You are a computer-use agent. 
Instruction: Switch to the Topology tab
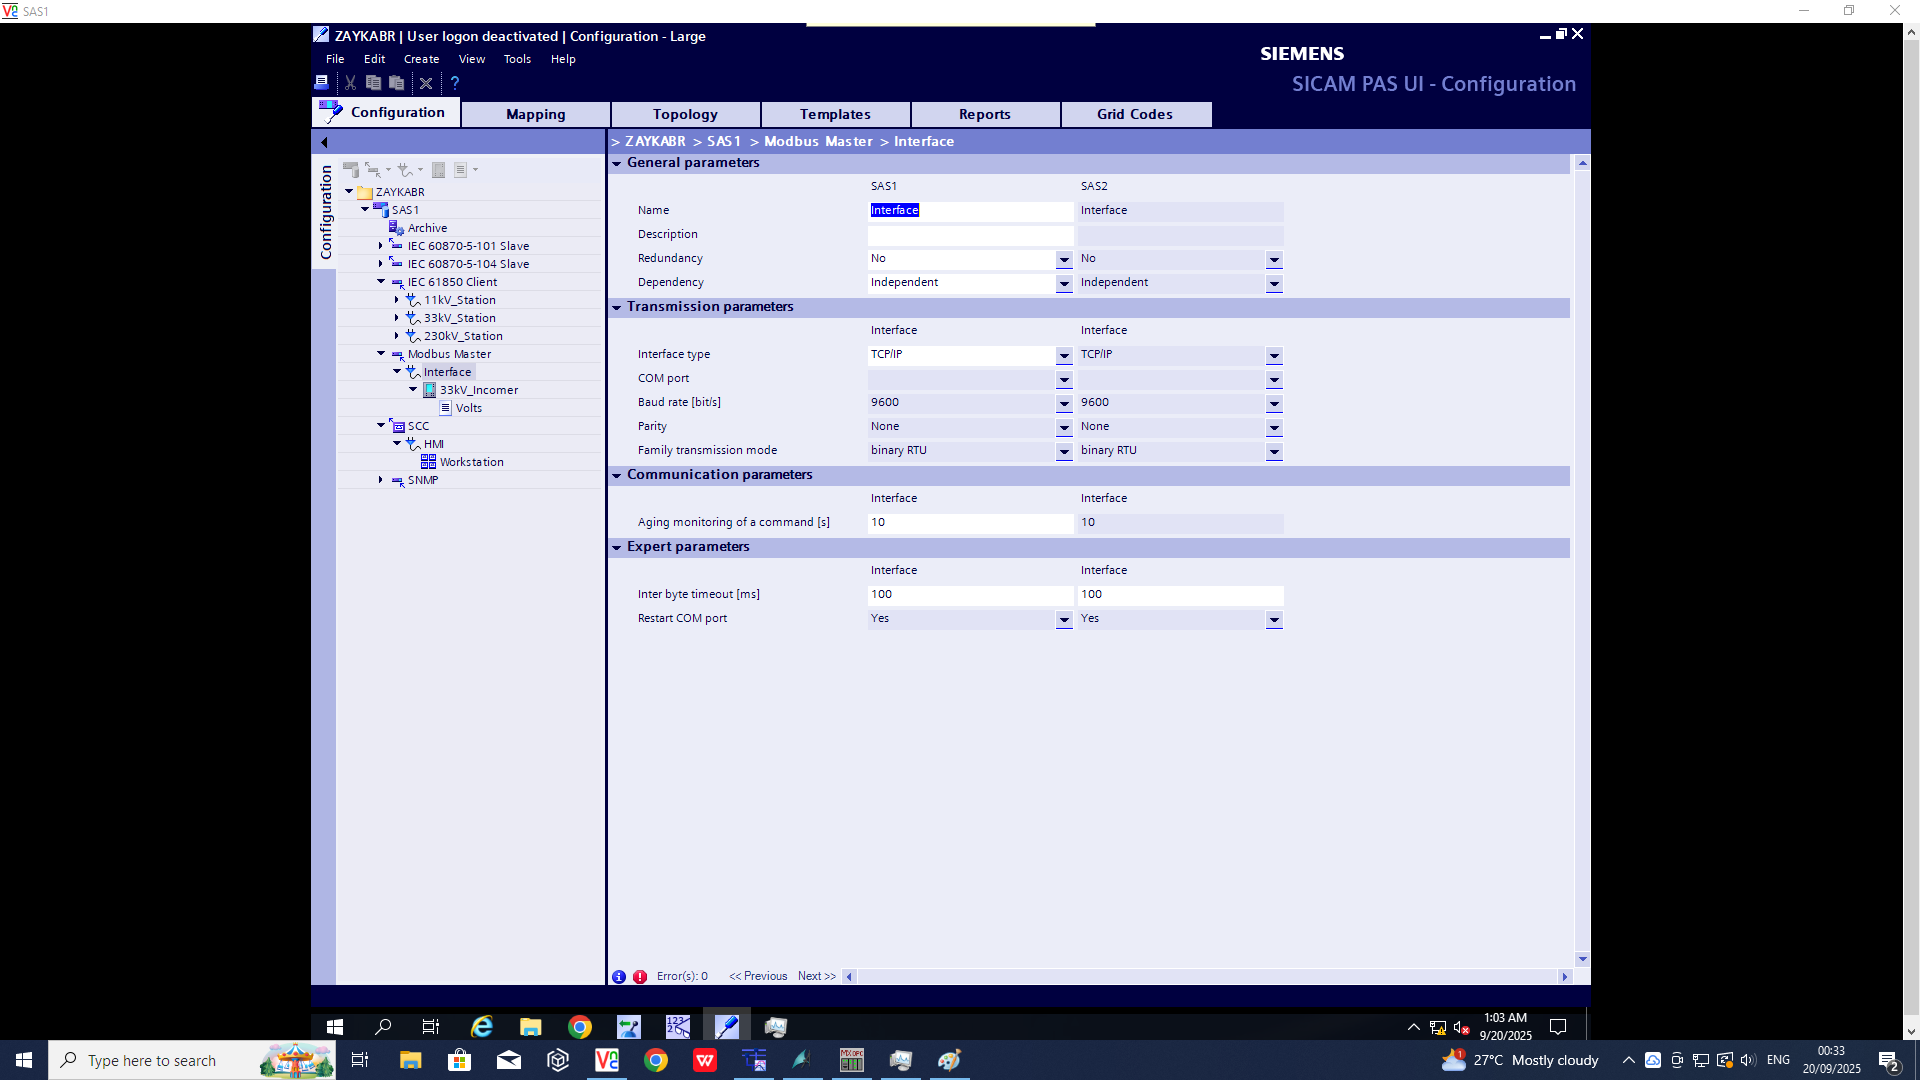[x=685, y=114]
